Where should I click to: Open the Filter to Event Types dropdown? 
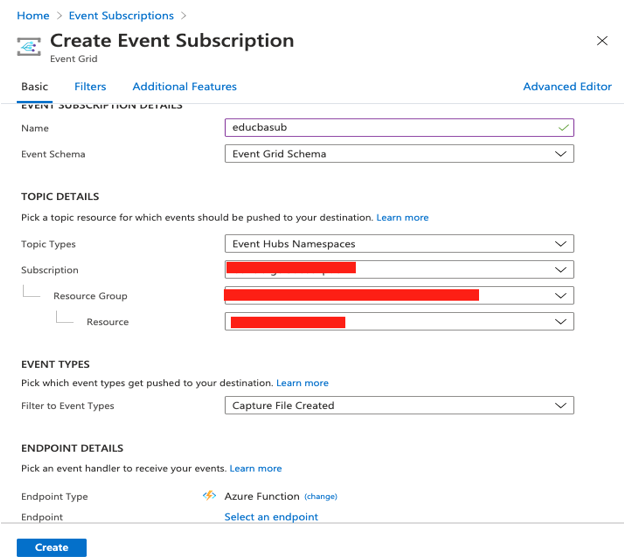tap(399, 406)
